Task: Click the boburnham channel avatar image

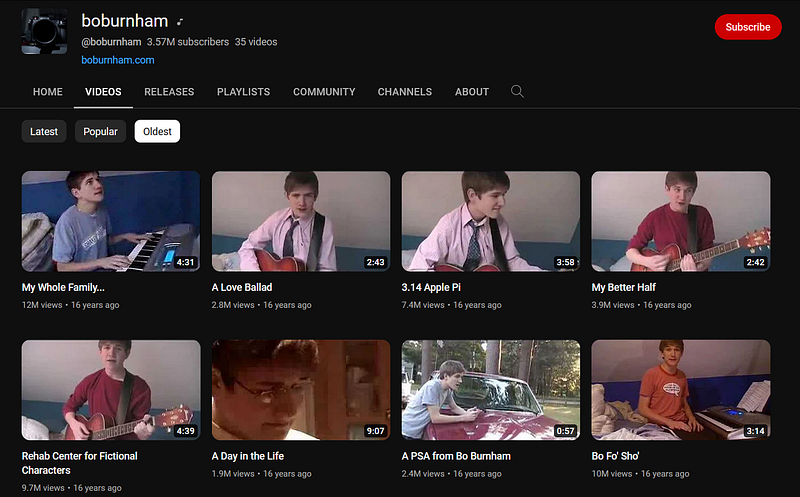Action: point(44,31)
